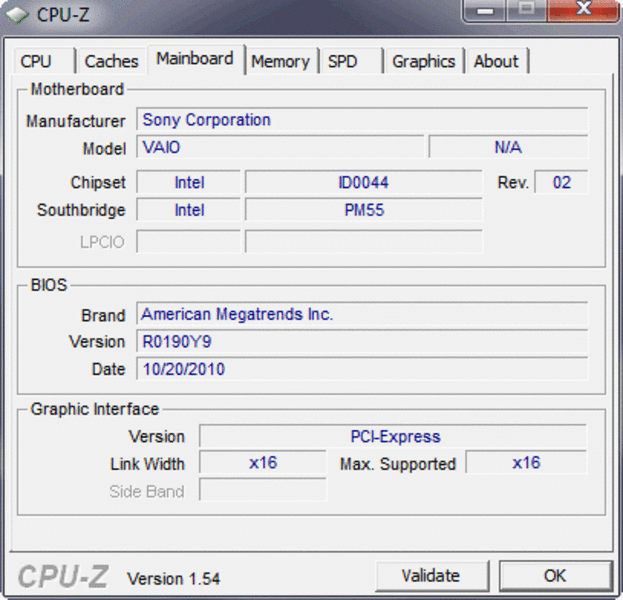The height and width of the screenshot is (600, 623).
Task: Click the PM55 southbridge field
Action: point(364,209)
